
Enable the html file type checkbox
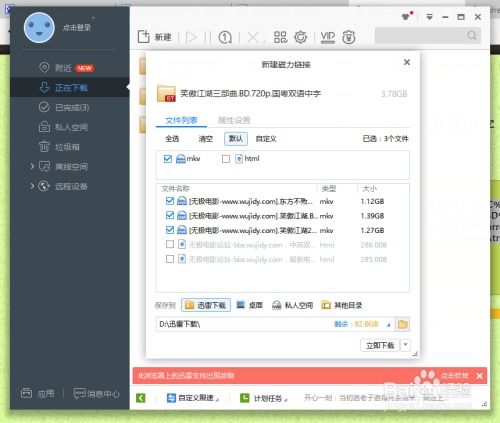(226, 159)
